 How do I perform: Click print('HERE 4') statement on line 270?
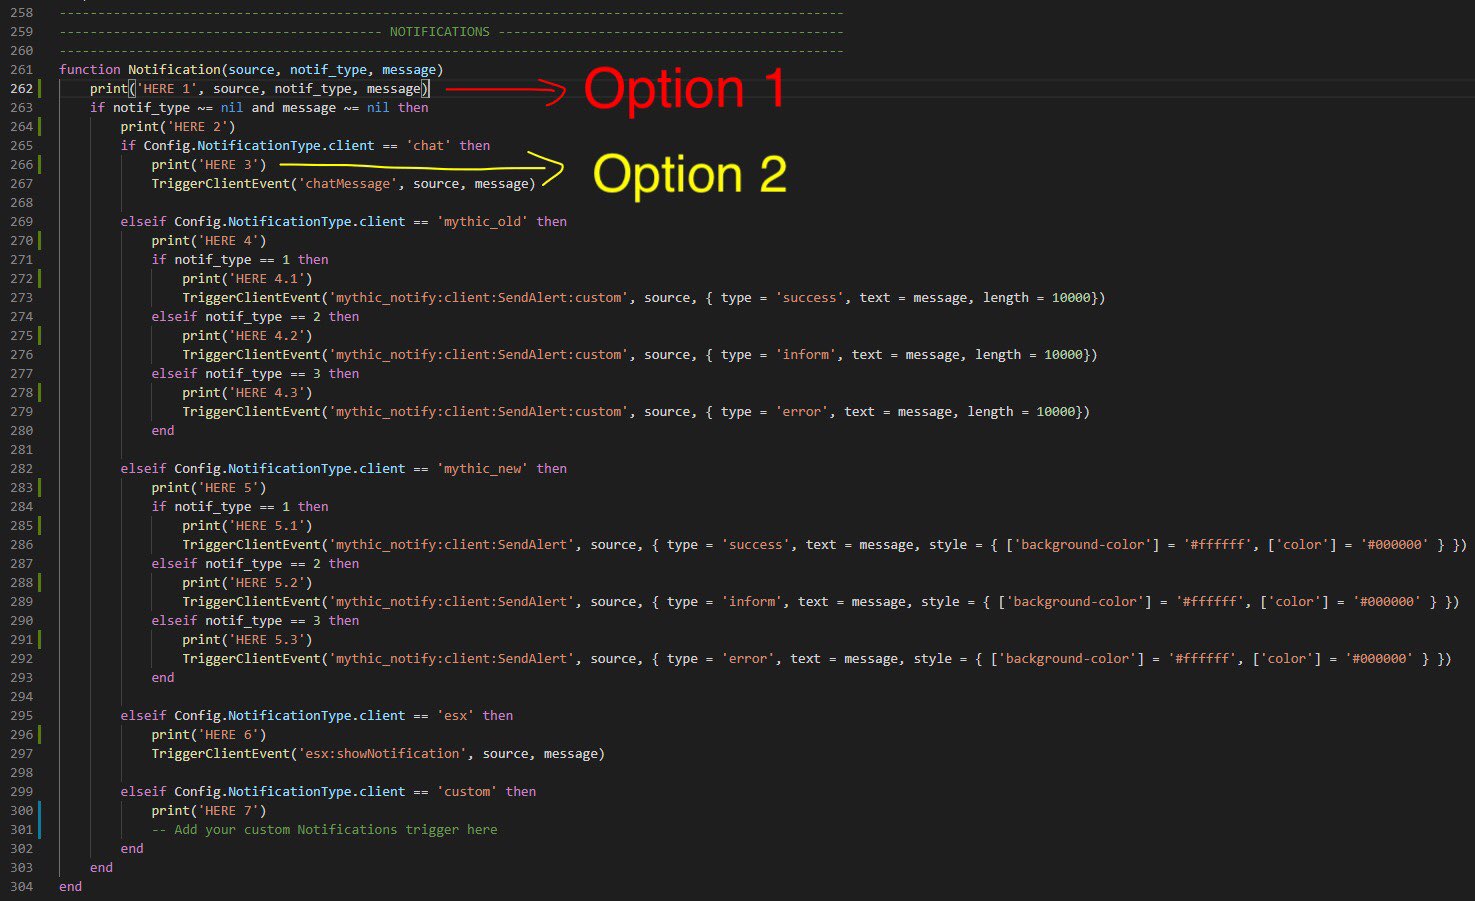[209, 240]
